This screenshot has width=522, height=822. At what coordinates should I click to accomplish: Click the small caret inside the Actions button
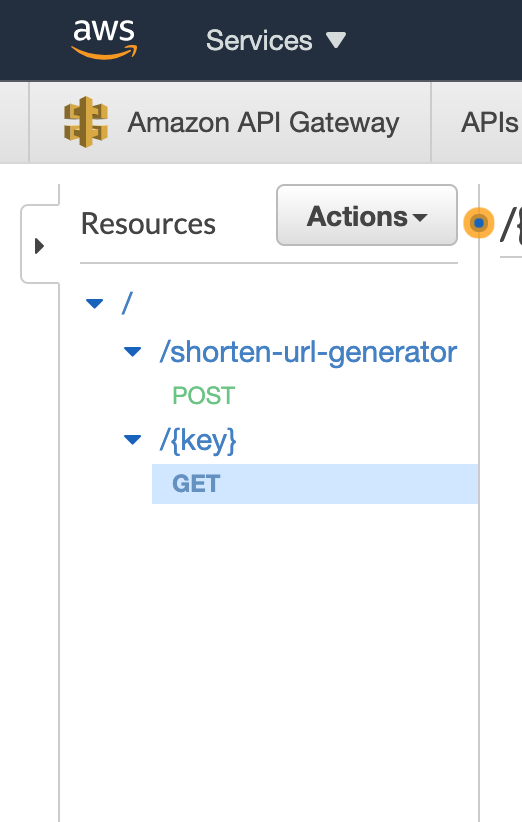click(420, 217)
